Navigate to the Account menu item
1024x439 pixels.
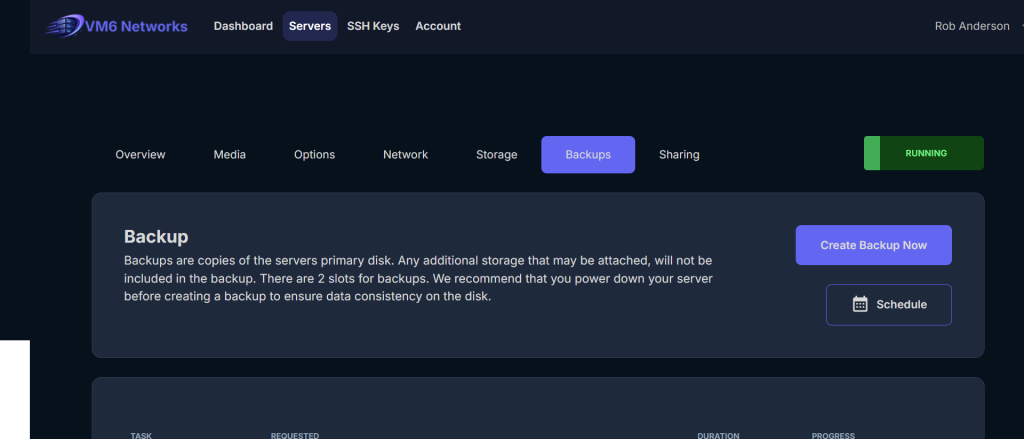[438, 26]
